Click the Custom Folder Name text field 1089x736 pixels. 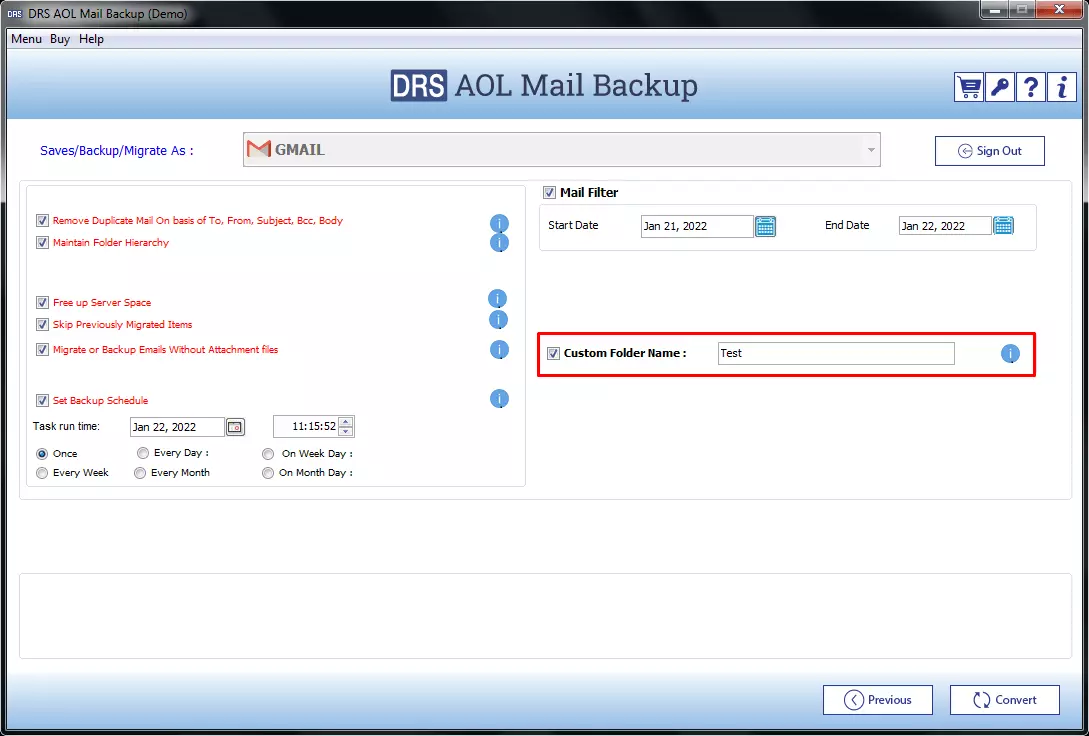836,353
